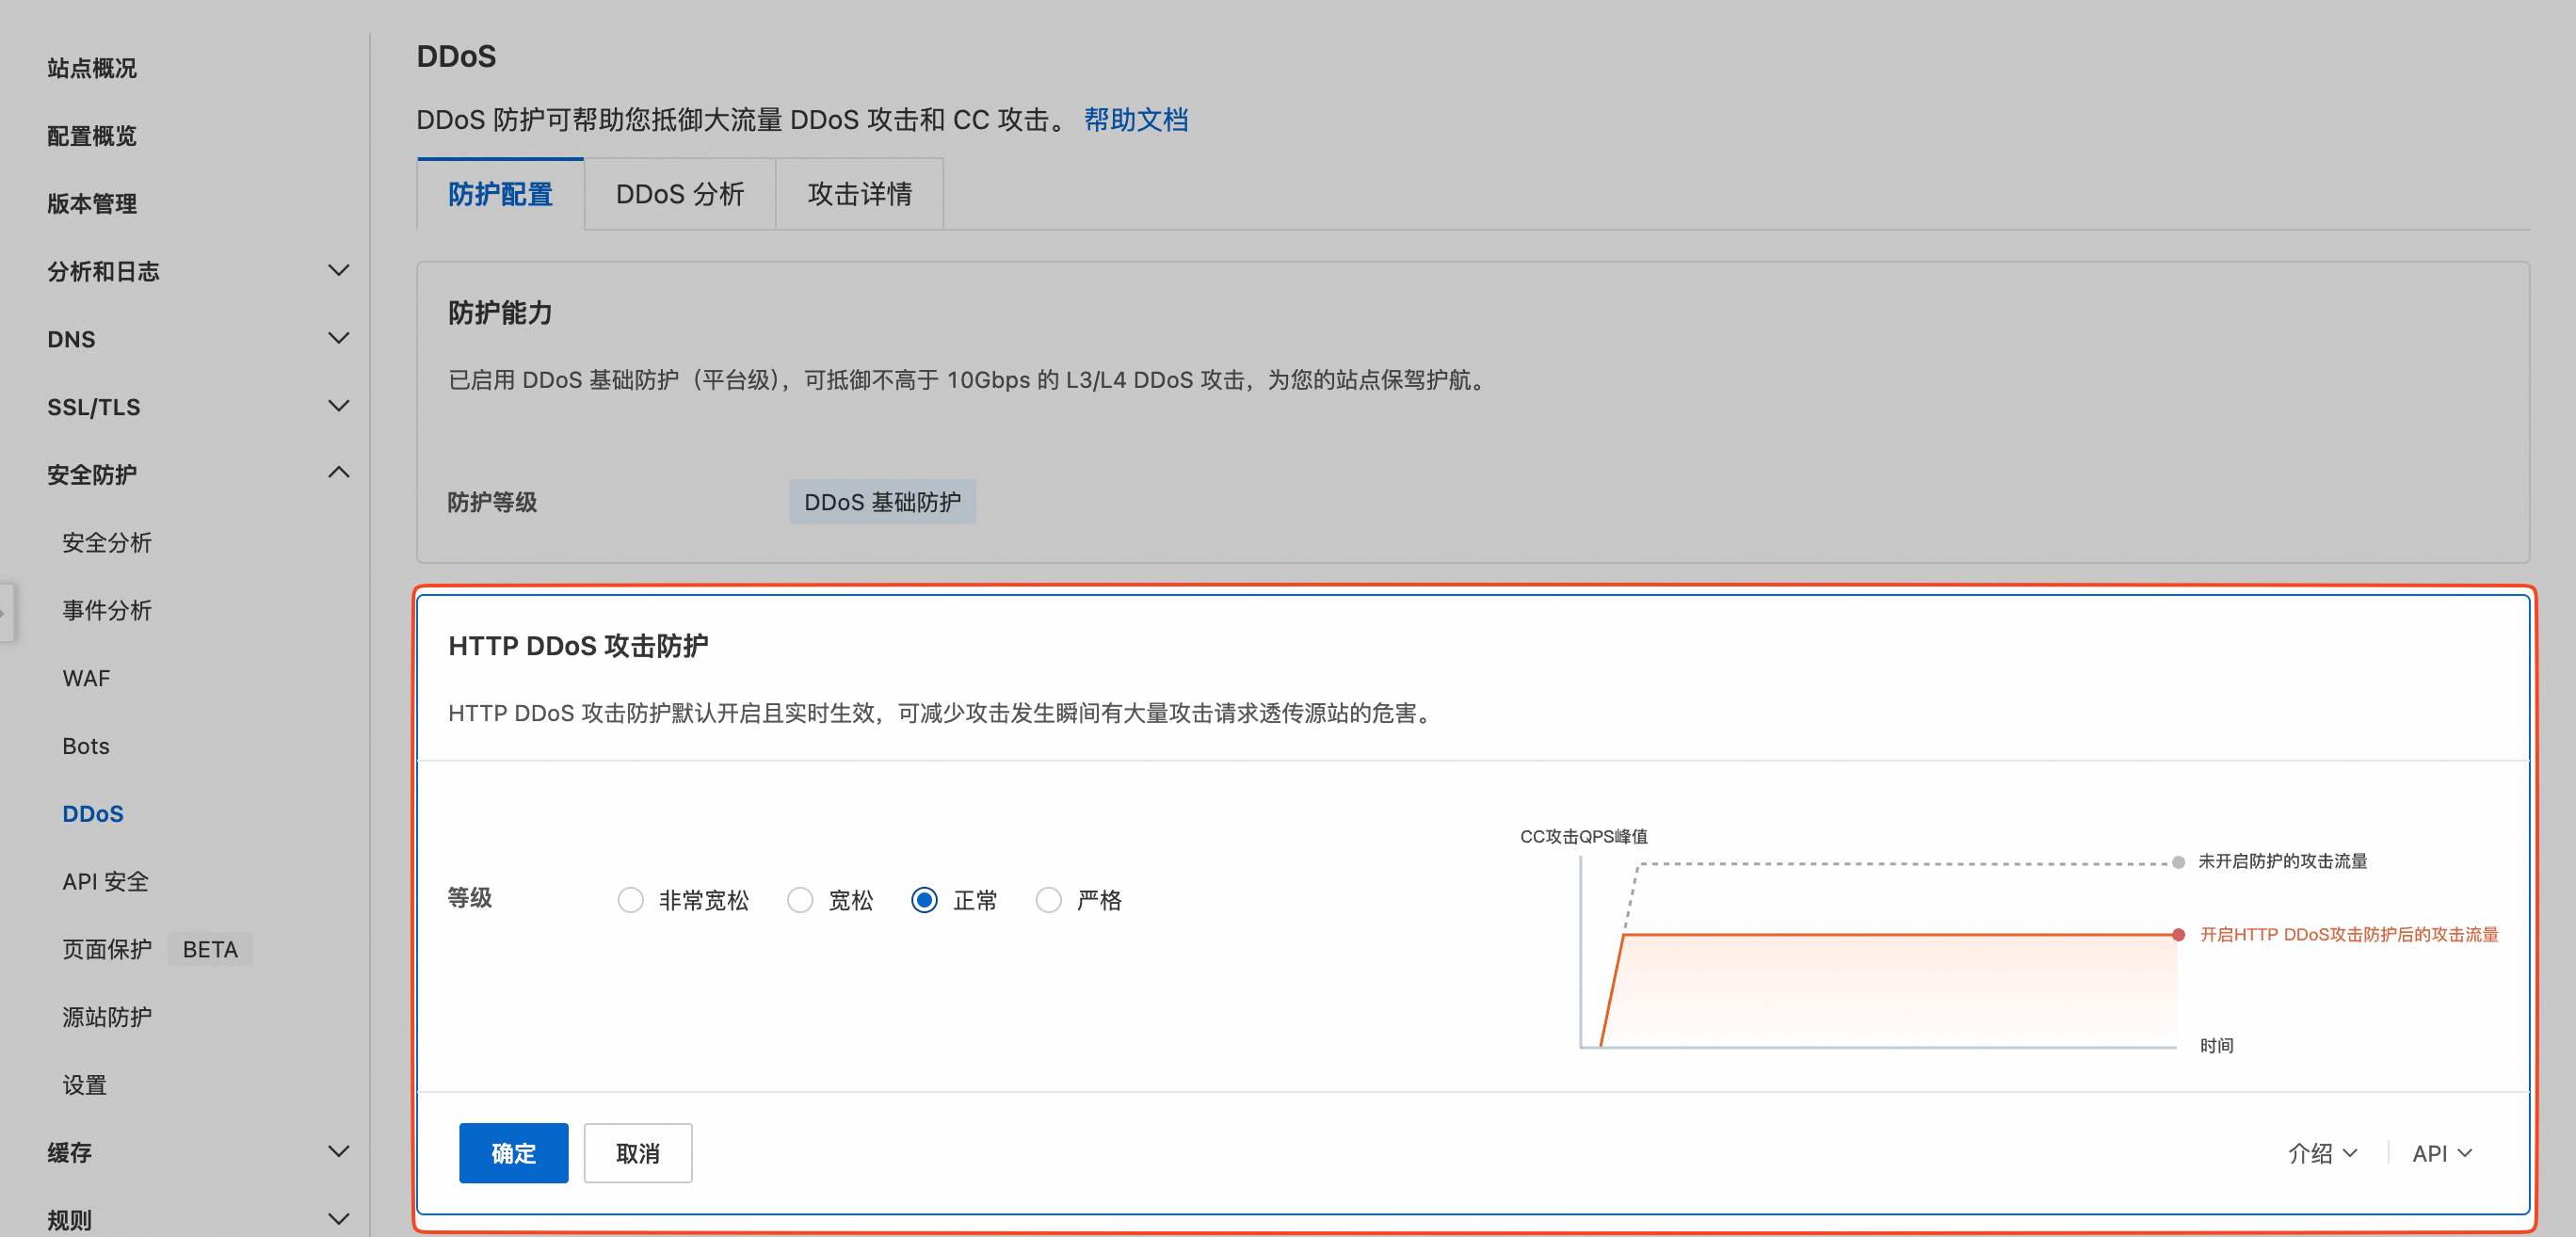Collapse the 安全防护 section chevron

[339, 473]
